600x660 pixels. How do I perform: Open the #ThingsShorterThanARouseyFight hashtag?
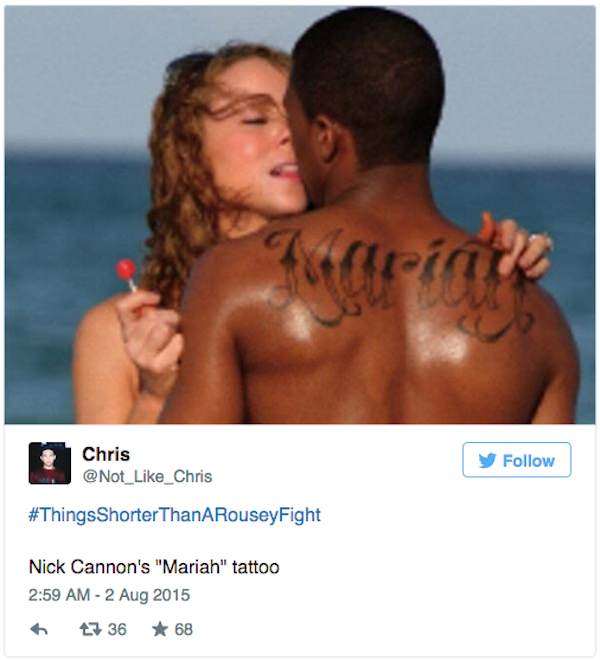175,515
